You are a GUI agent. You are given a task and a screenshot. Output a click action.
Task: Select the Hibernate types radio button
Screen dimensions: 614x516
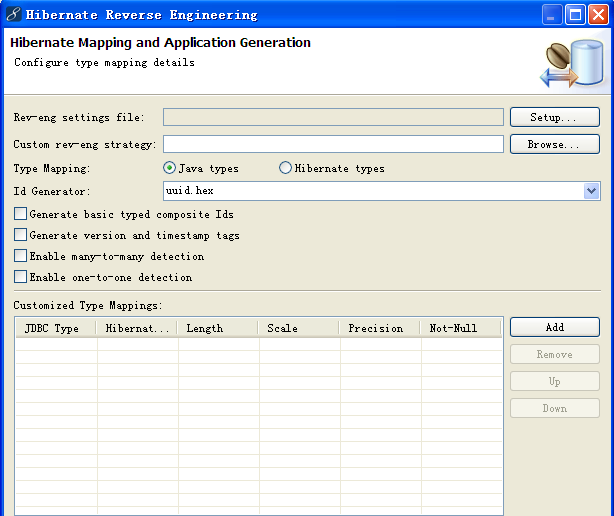click(285, 168)
